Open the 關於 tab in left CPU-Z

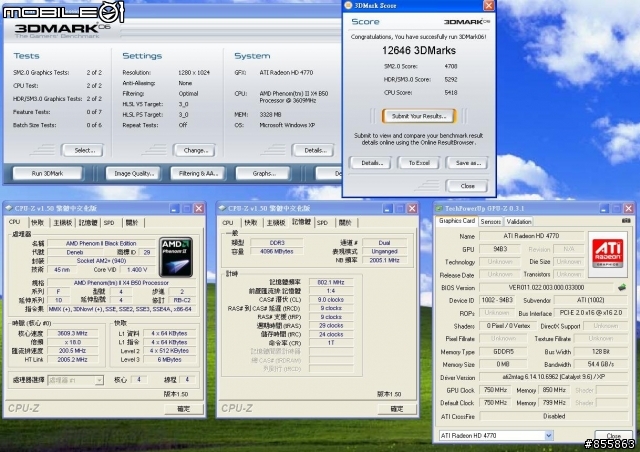coord(132,223)
